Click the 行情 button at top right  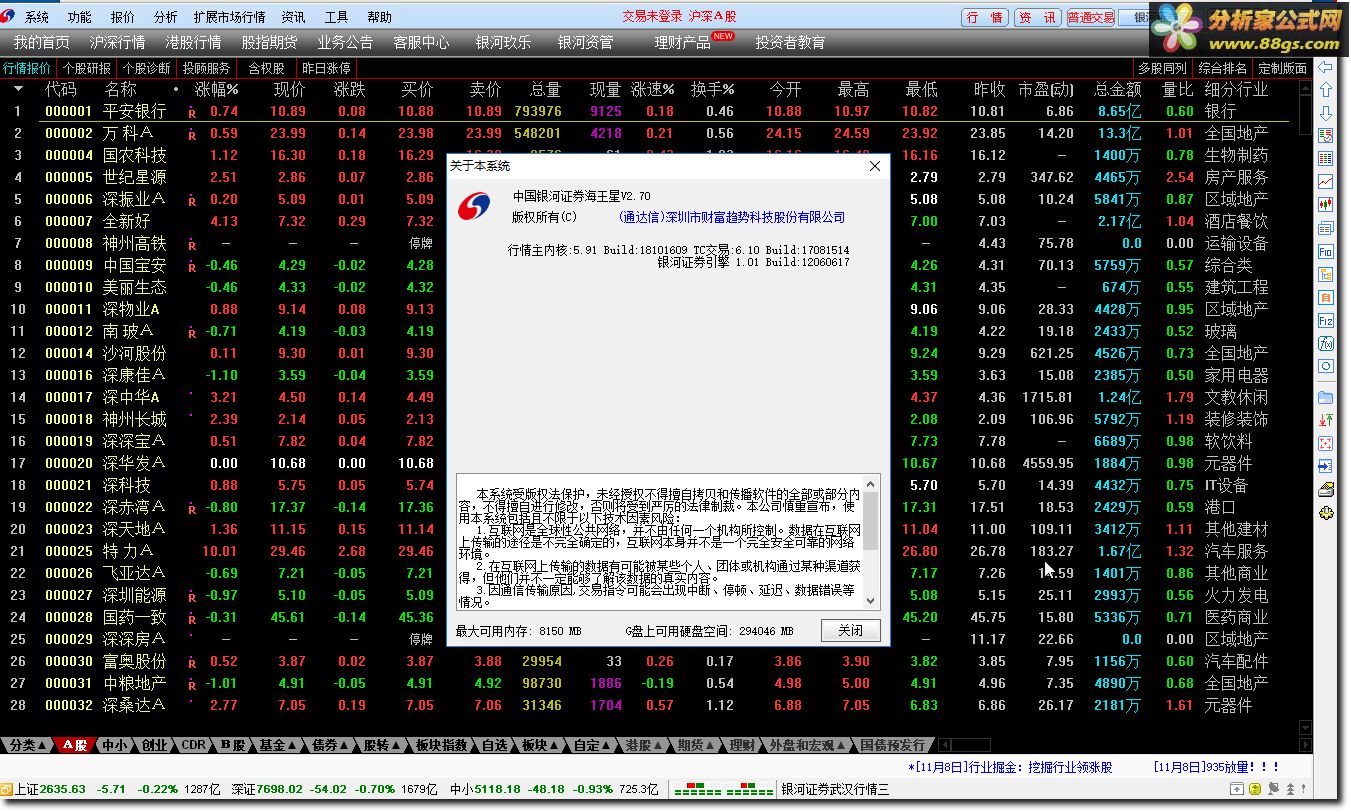click(986, 17)
